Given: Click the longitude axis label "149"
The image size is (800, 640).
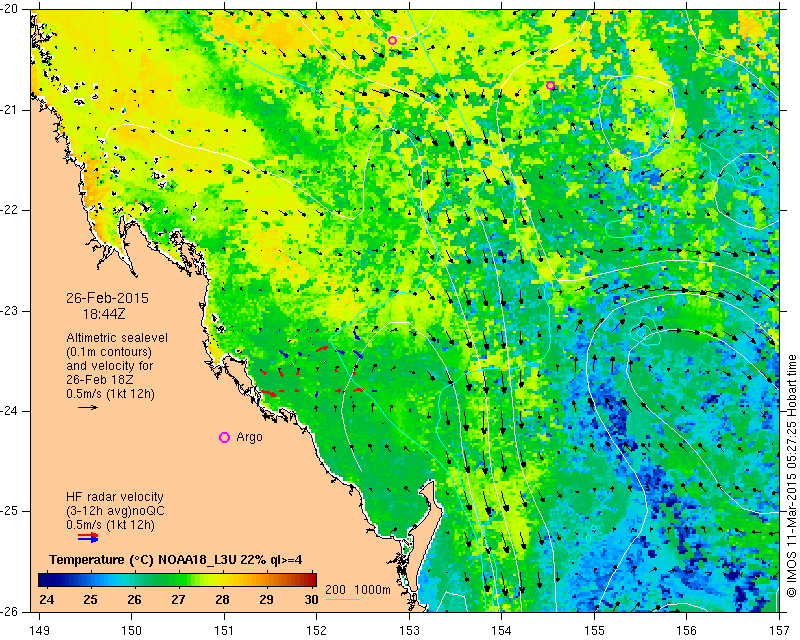Looking at the screenshot, I should (39, 631).
